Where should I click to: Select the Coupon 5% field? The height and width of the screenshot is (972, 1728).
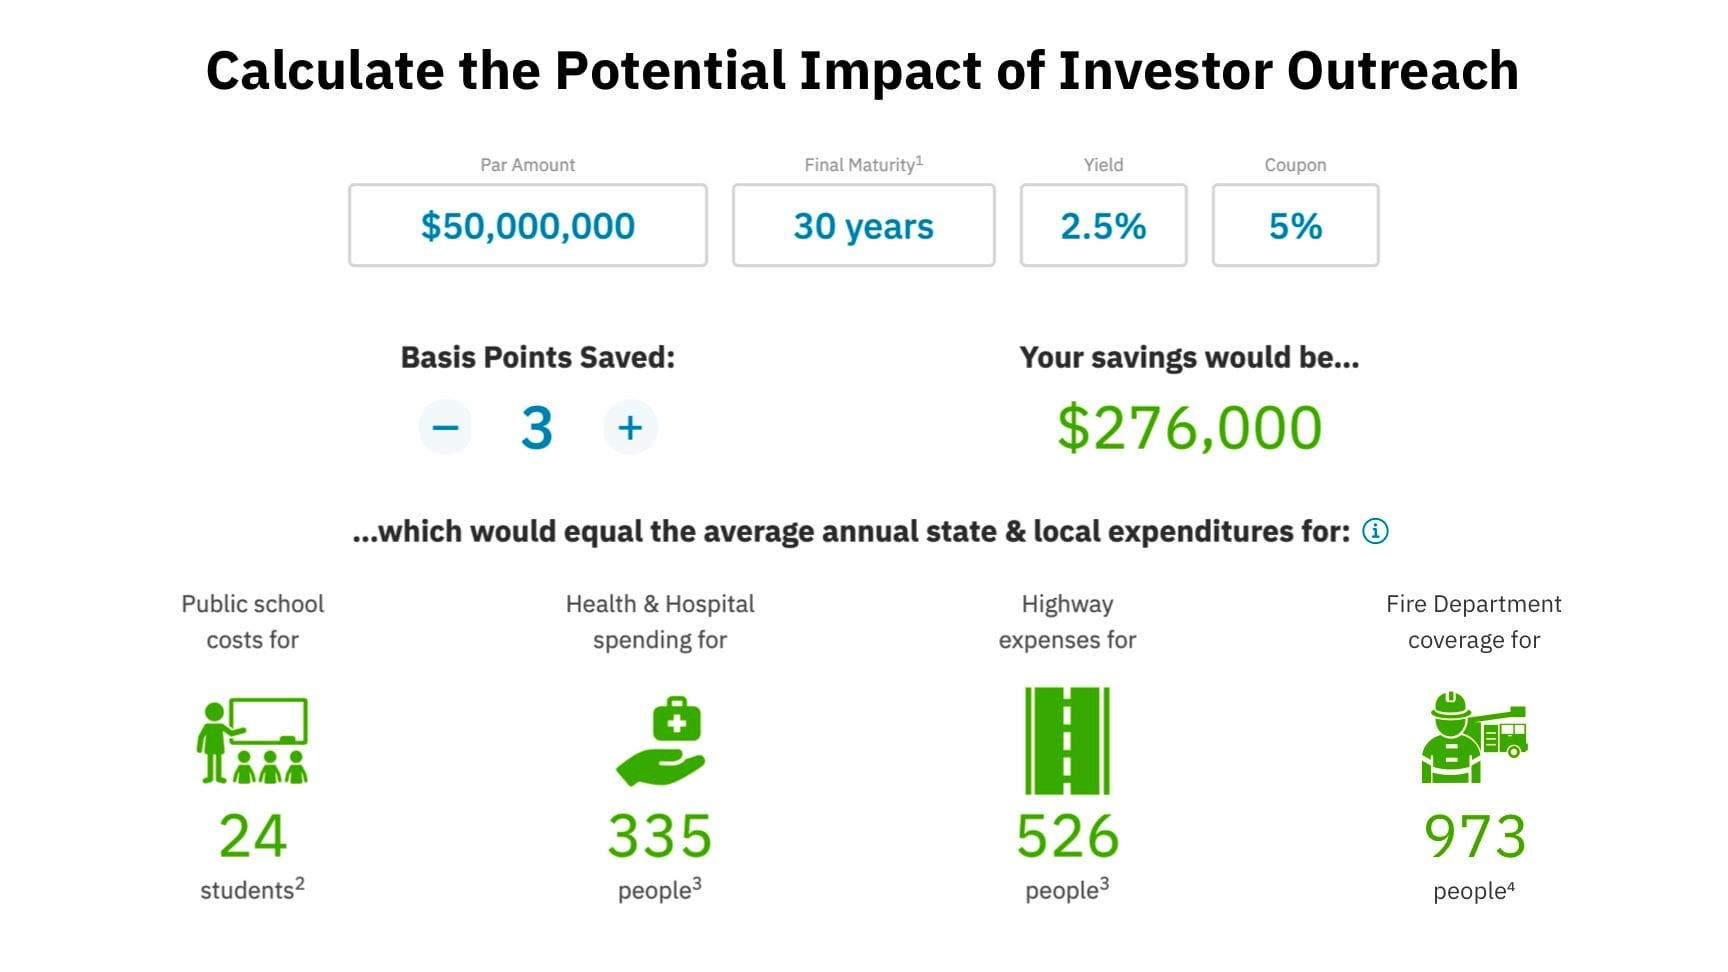(1296, 225)
